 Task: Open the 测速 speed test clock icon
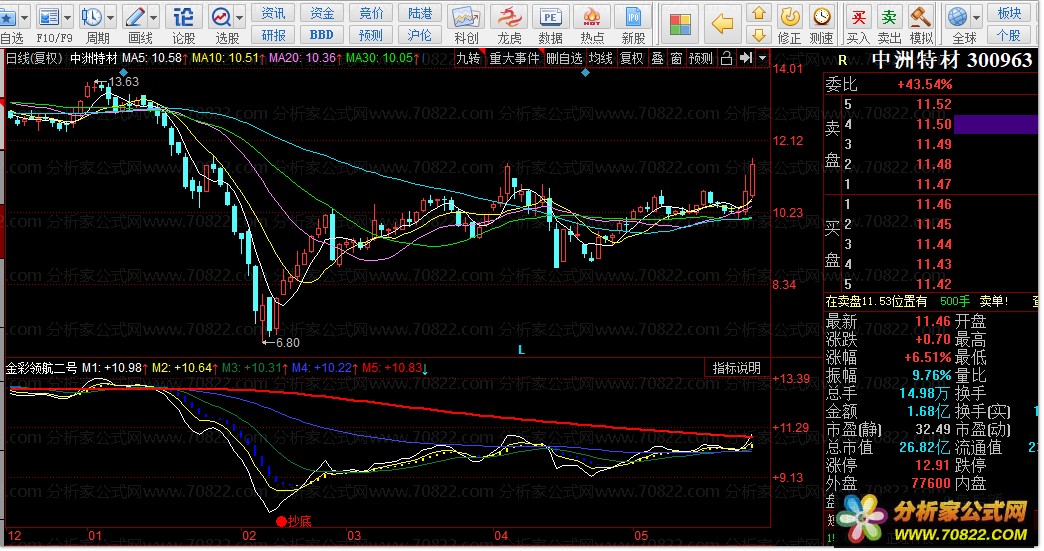tap(822, 17)
